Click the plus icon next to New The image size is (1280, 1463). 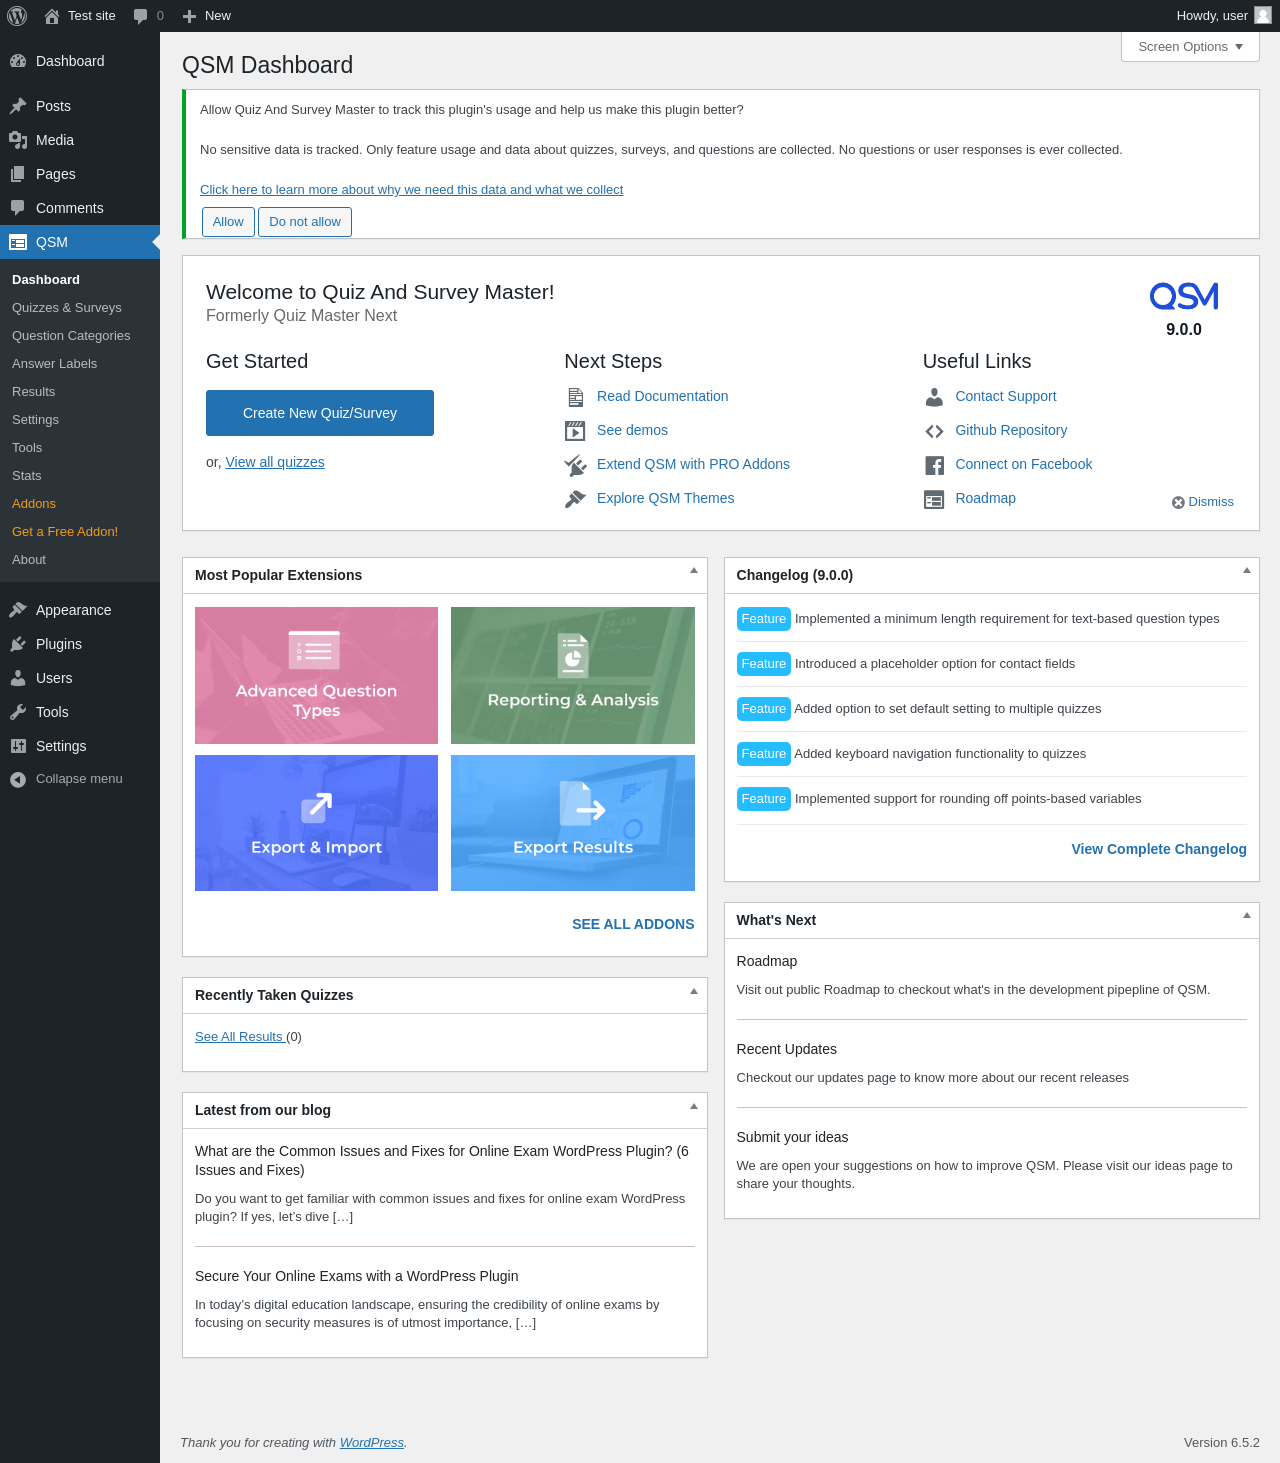[x=189, y=16]
